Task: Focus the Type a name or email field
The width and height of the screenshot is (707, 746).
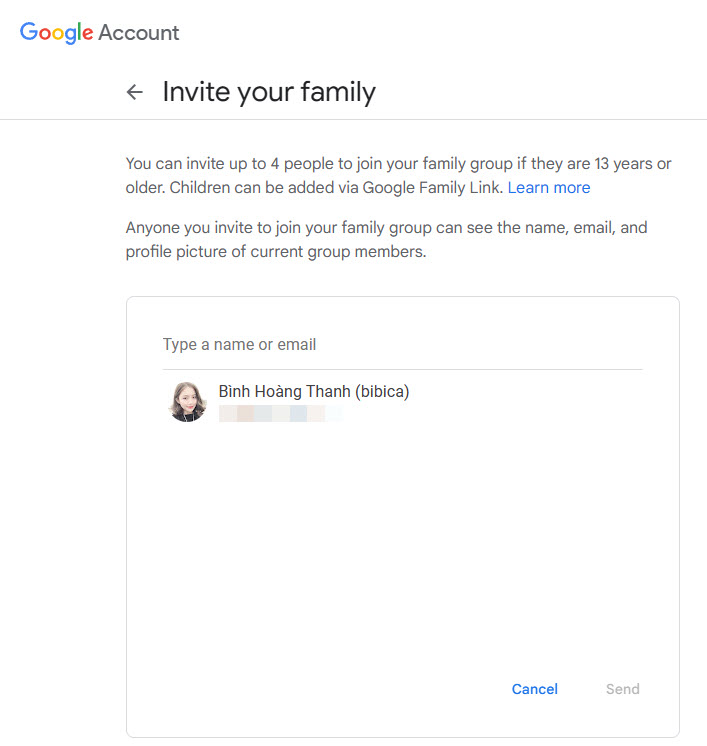Action: pos(400,345)
